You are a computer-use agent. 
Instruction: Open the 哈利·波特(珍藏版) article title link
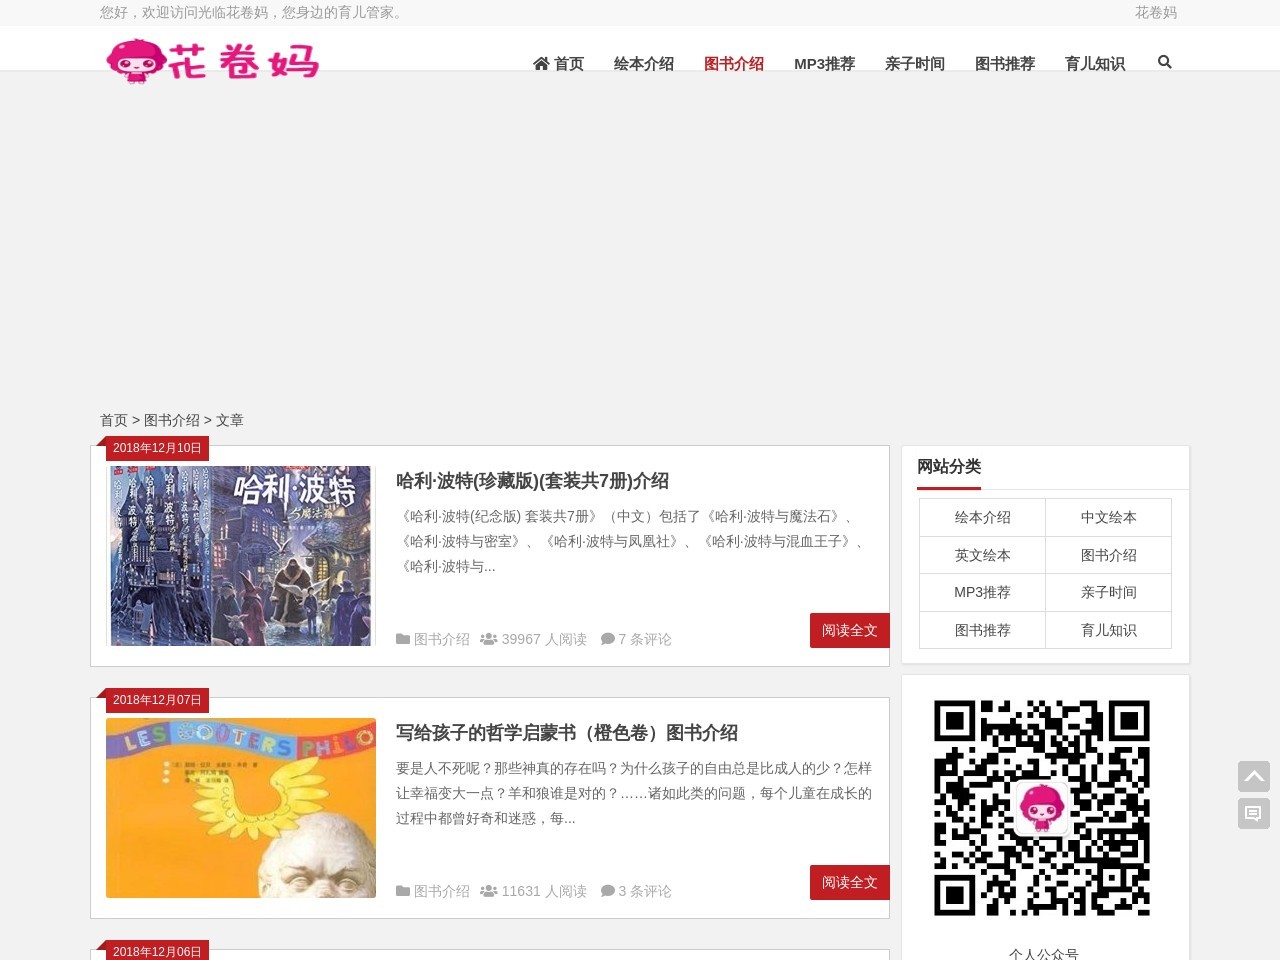pos(532,481)
